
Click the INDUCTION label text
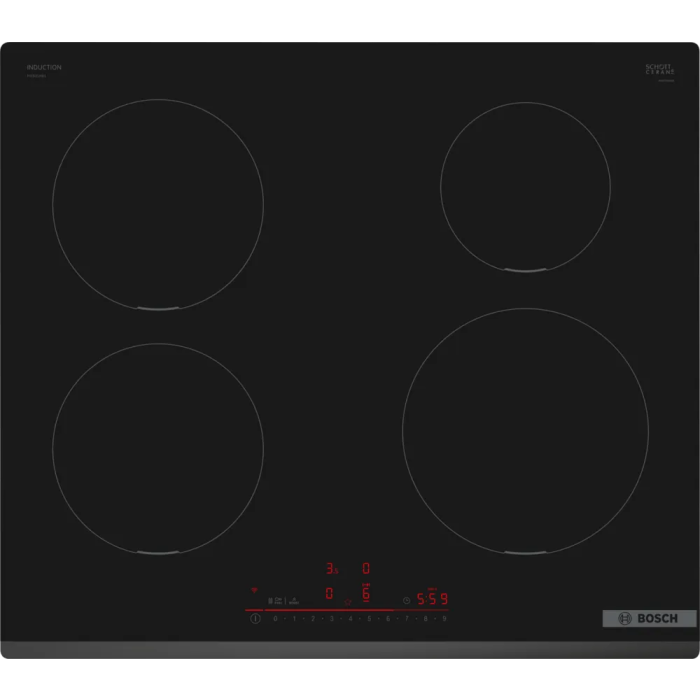click(44, 67)
